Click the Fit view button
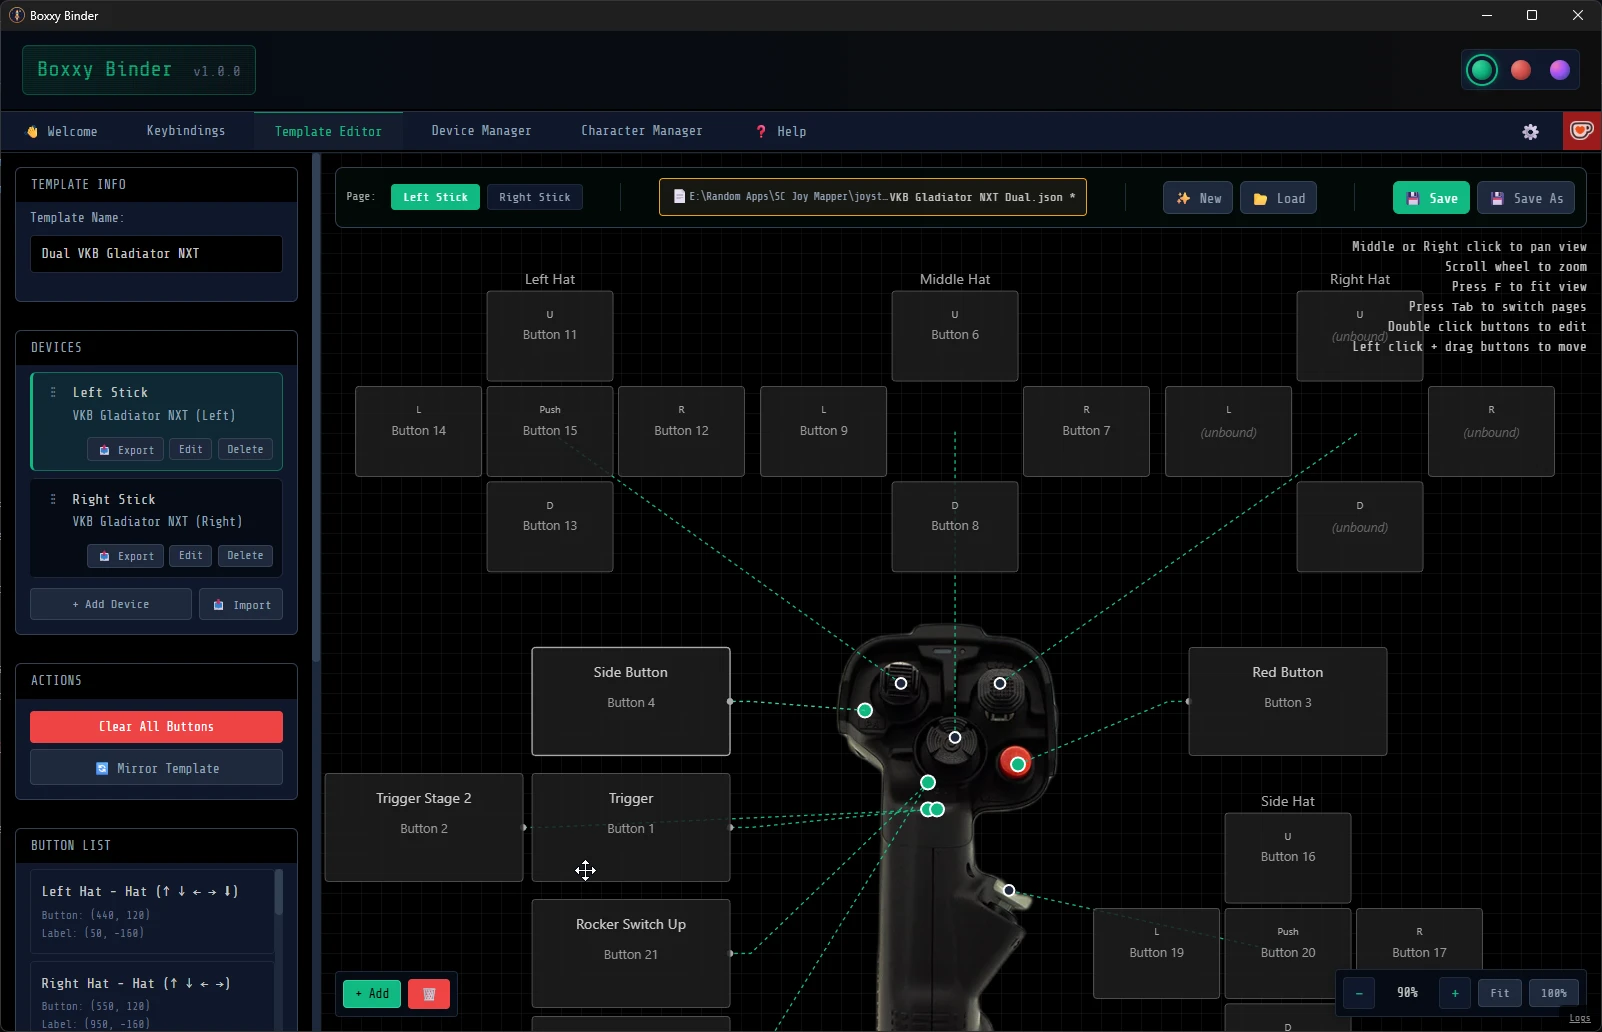Viewport: 1602px width, 1032px height. click(1500, 993)
